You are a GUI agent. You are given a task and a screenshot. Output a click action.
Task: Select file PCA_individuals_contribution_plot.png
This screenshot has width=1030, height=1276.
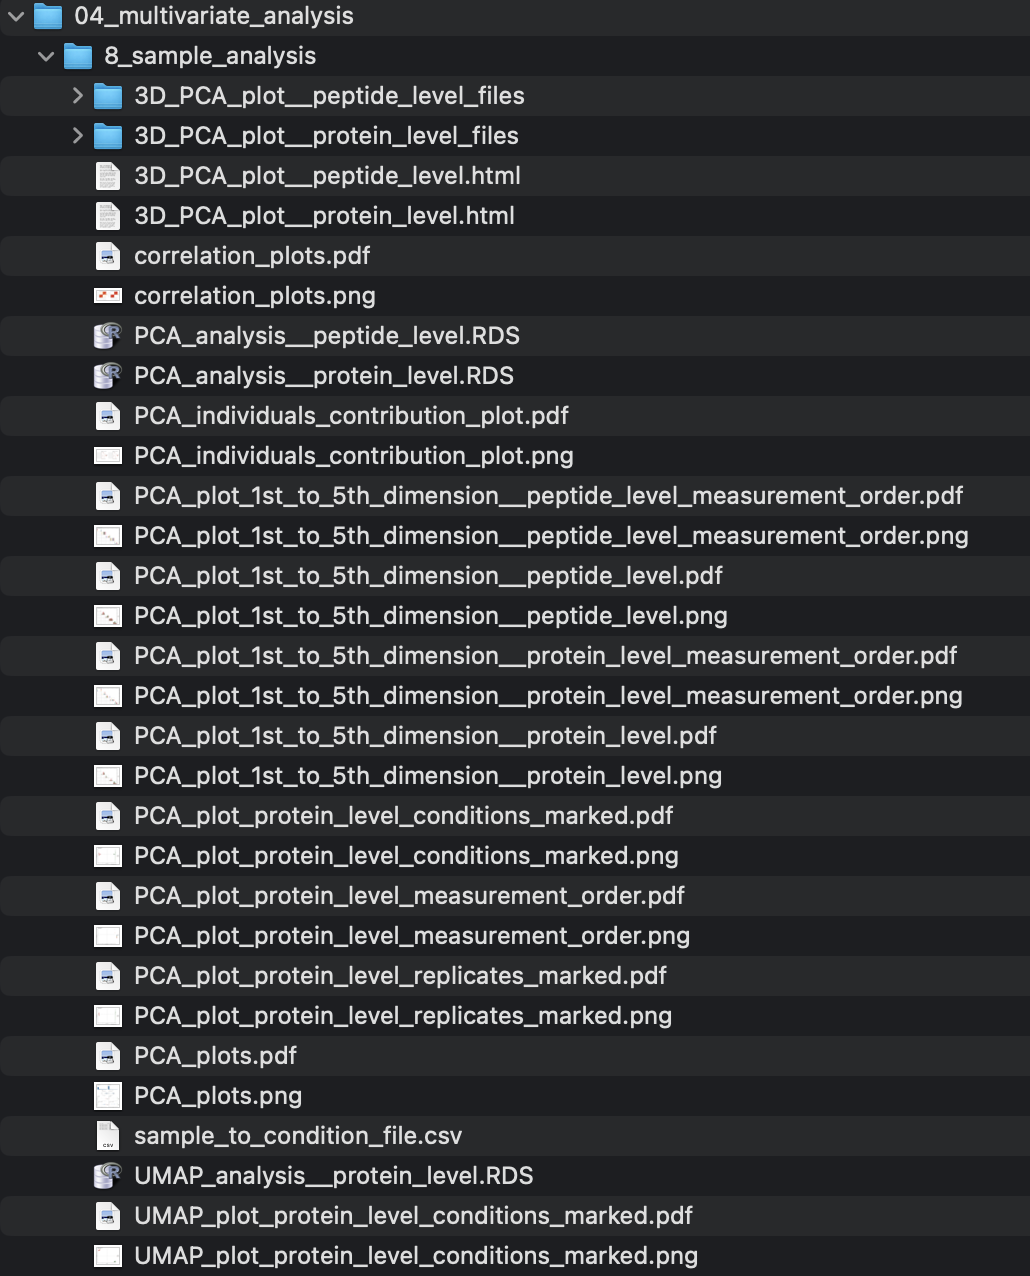(354, 456)
